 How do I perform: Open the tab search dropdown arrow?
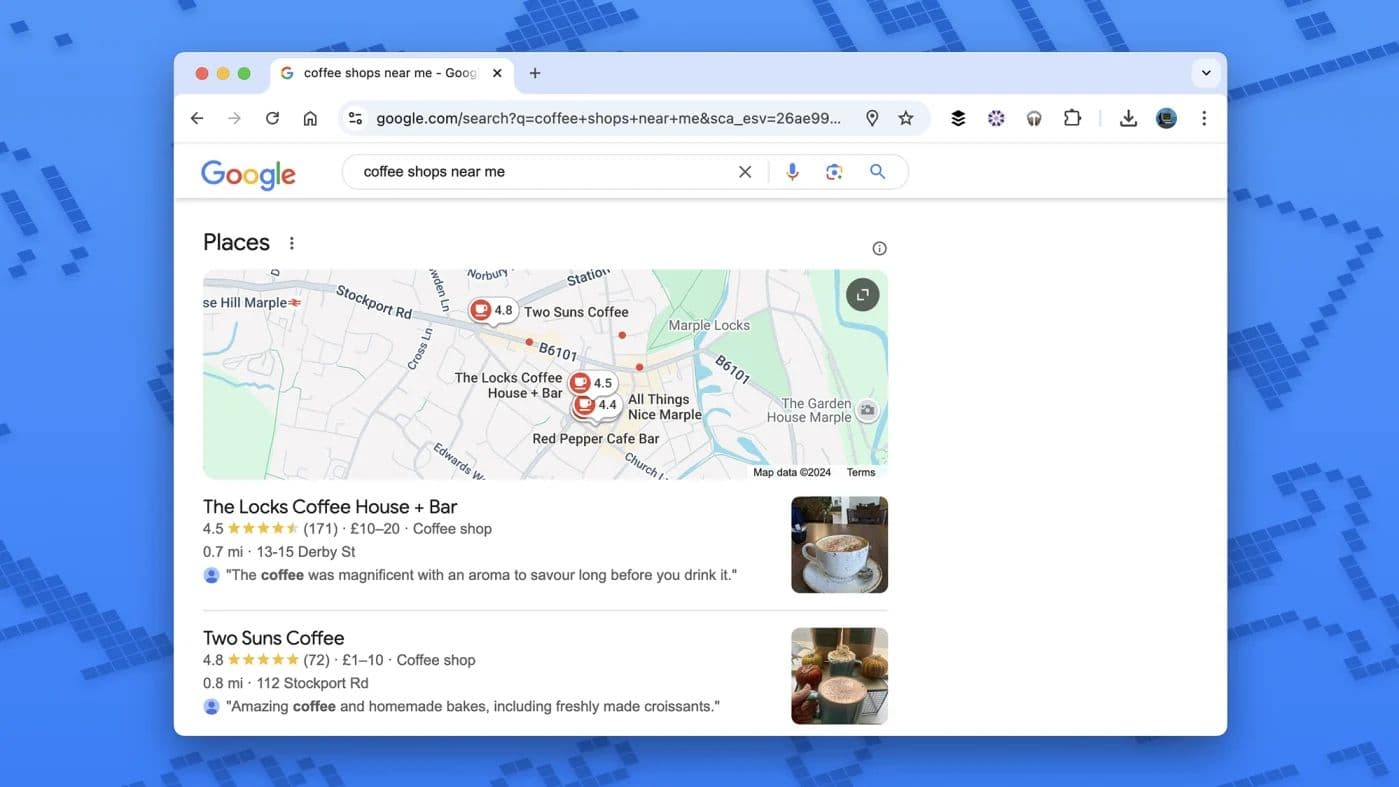(1206, 73)
